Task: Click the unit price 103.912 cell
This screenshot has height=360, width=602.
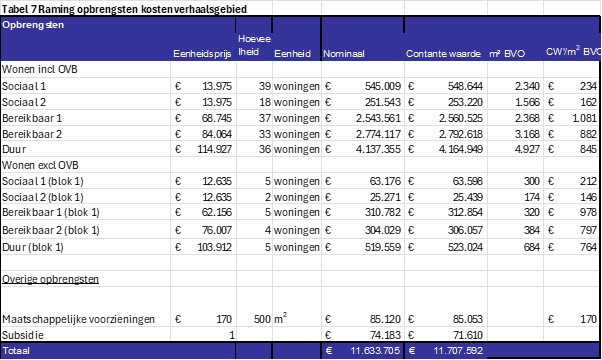Action: 214,247
